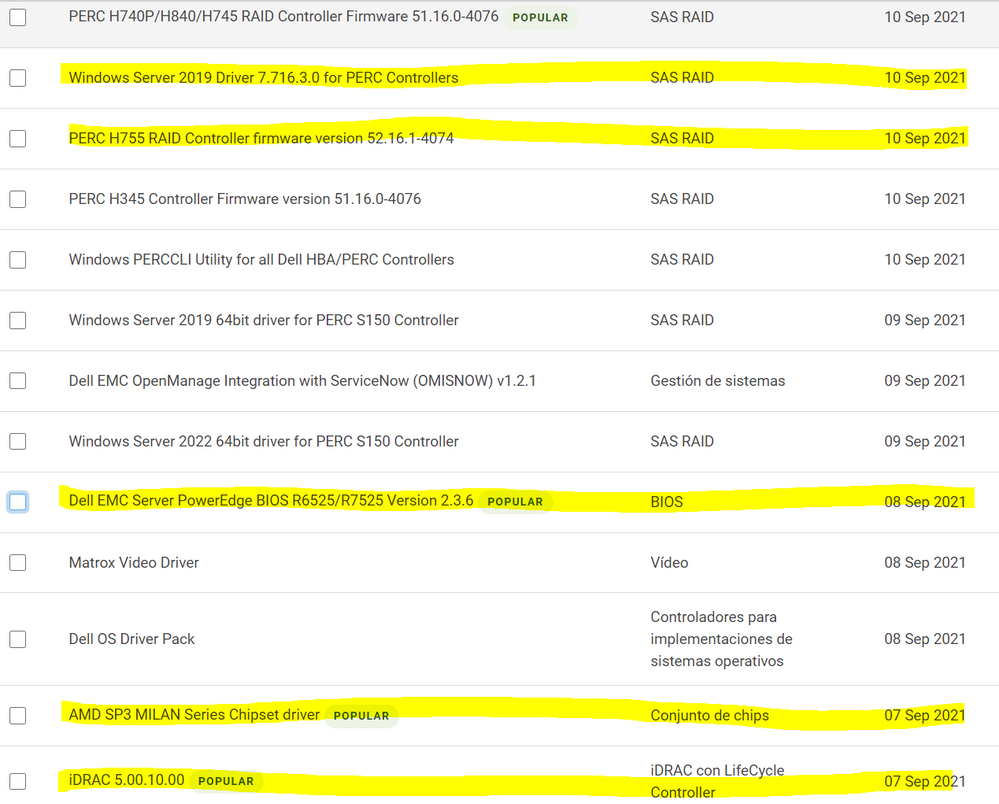Click date 07 Sep 2021 in AMD chipset row

(x=924, y=715)
